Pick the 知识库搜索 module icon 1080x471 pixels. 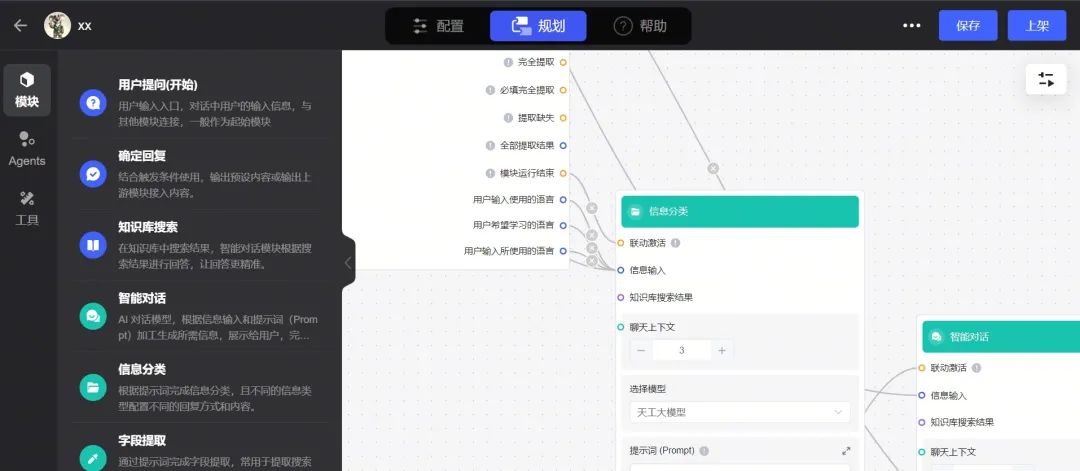coord(93,244)
